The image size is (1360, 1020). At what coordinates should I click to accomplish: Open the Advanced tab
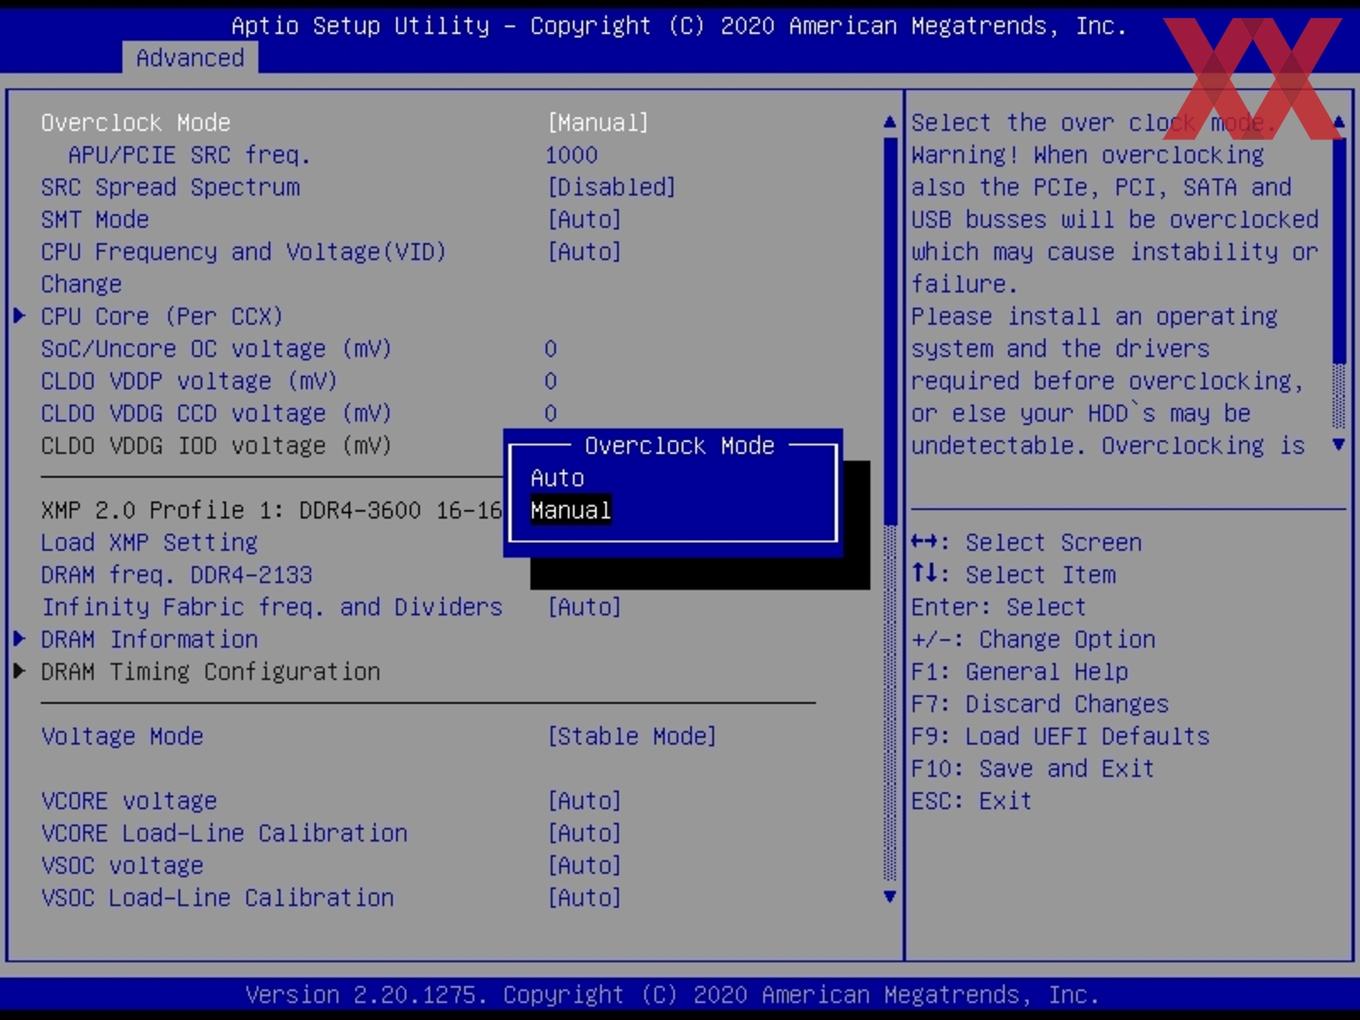(x=190, y=58)
